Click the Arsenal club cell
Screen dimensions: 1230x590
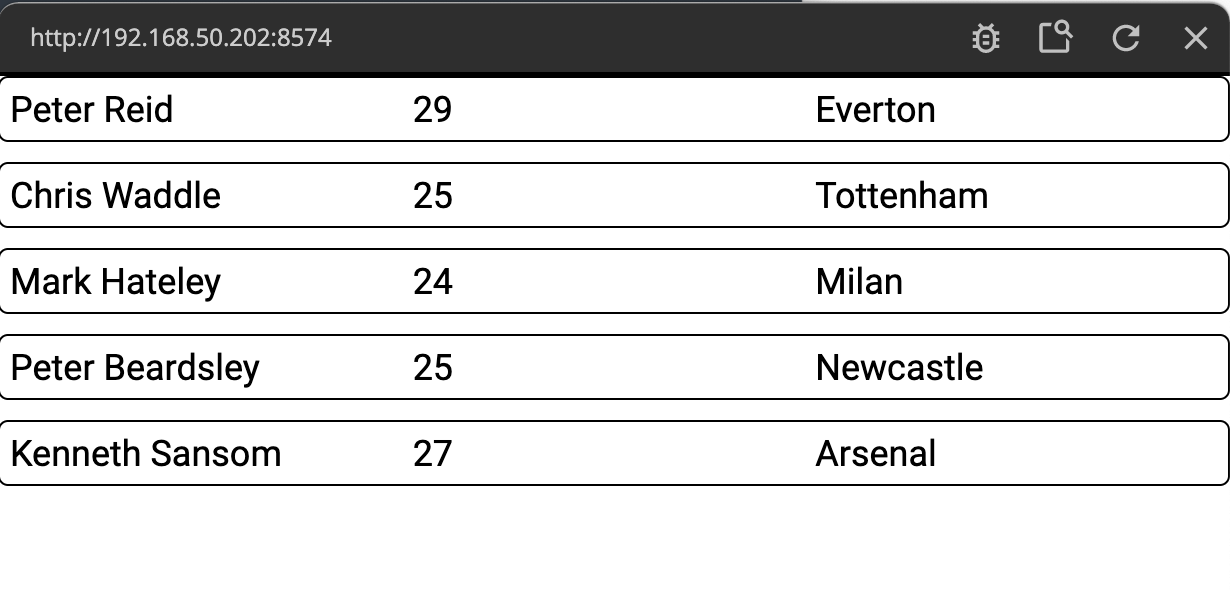click(x=875, y=453)
